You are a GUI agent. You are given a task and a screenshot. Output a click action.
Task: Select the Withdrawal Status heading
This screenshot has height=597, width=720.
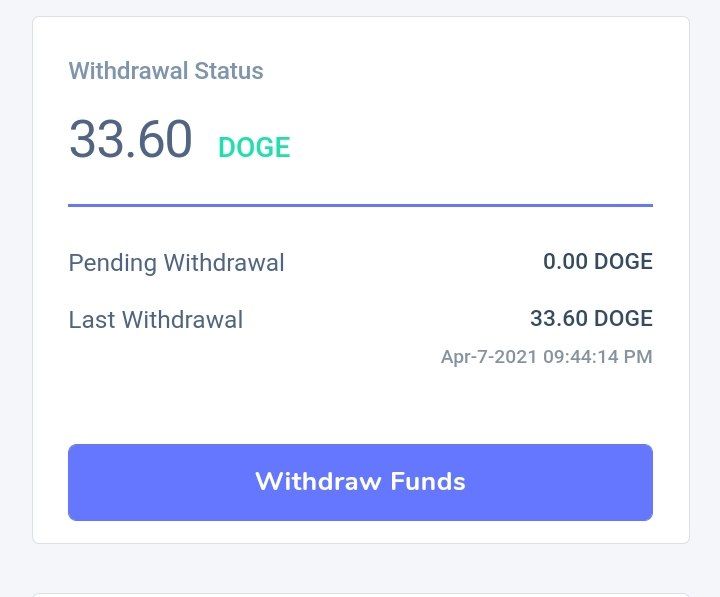pyautogui.click(x=166, y=72)
